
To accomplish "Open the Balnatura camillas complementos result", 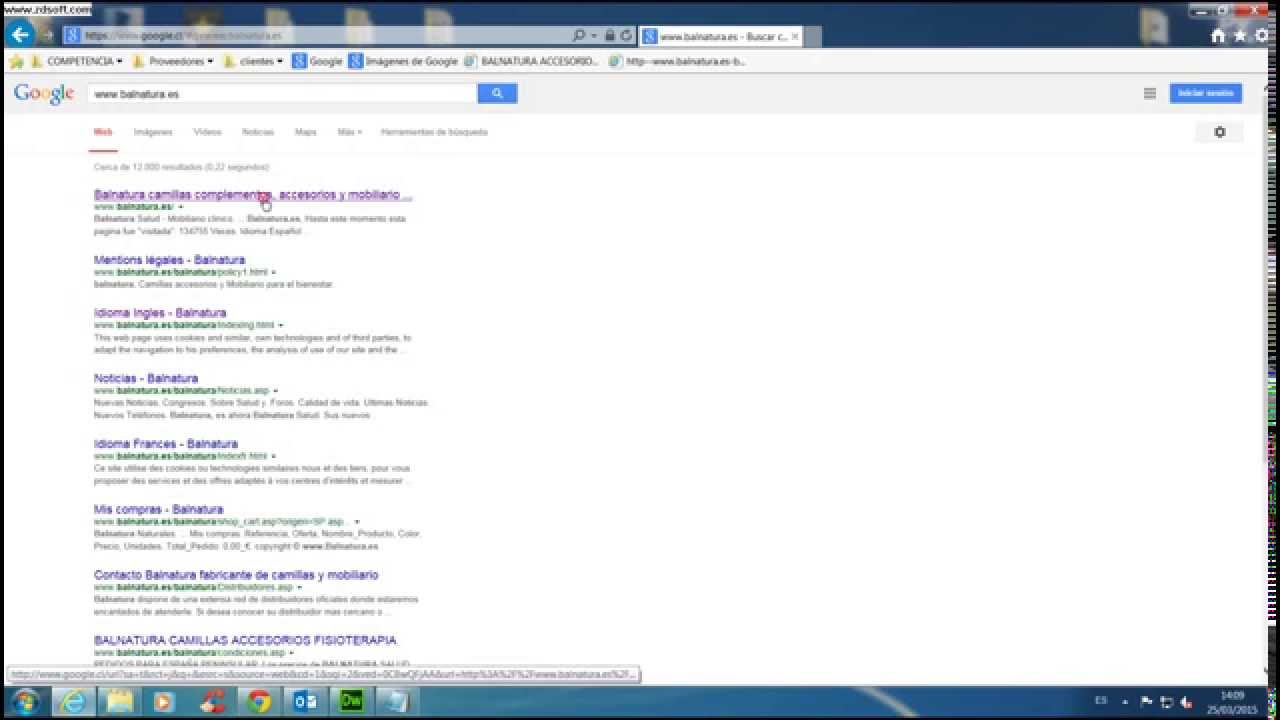I will click(x=253, y=194).
